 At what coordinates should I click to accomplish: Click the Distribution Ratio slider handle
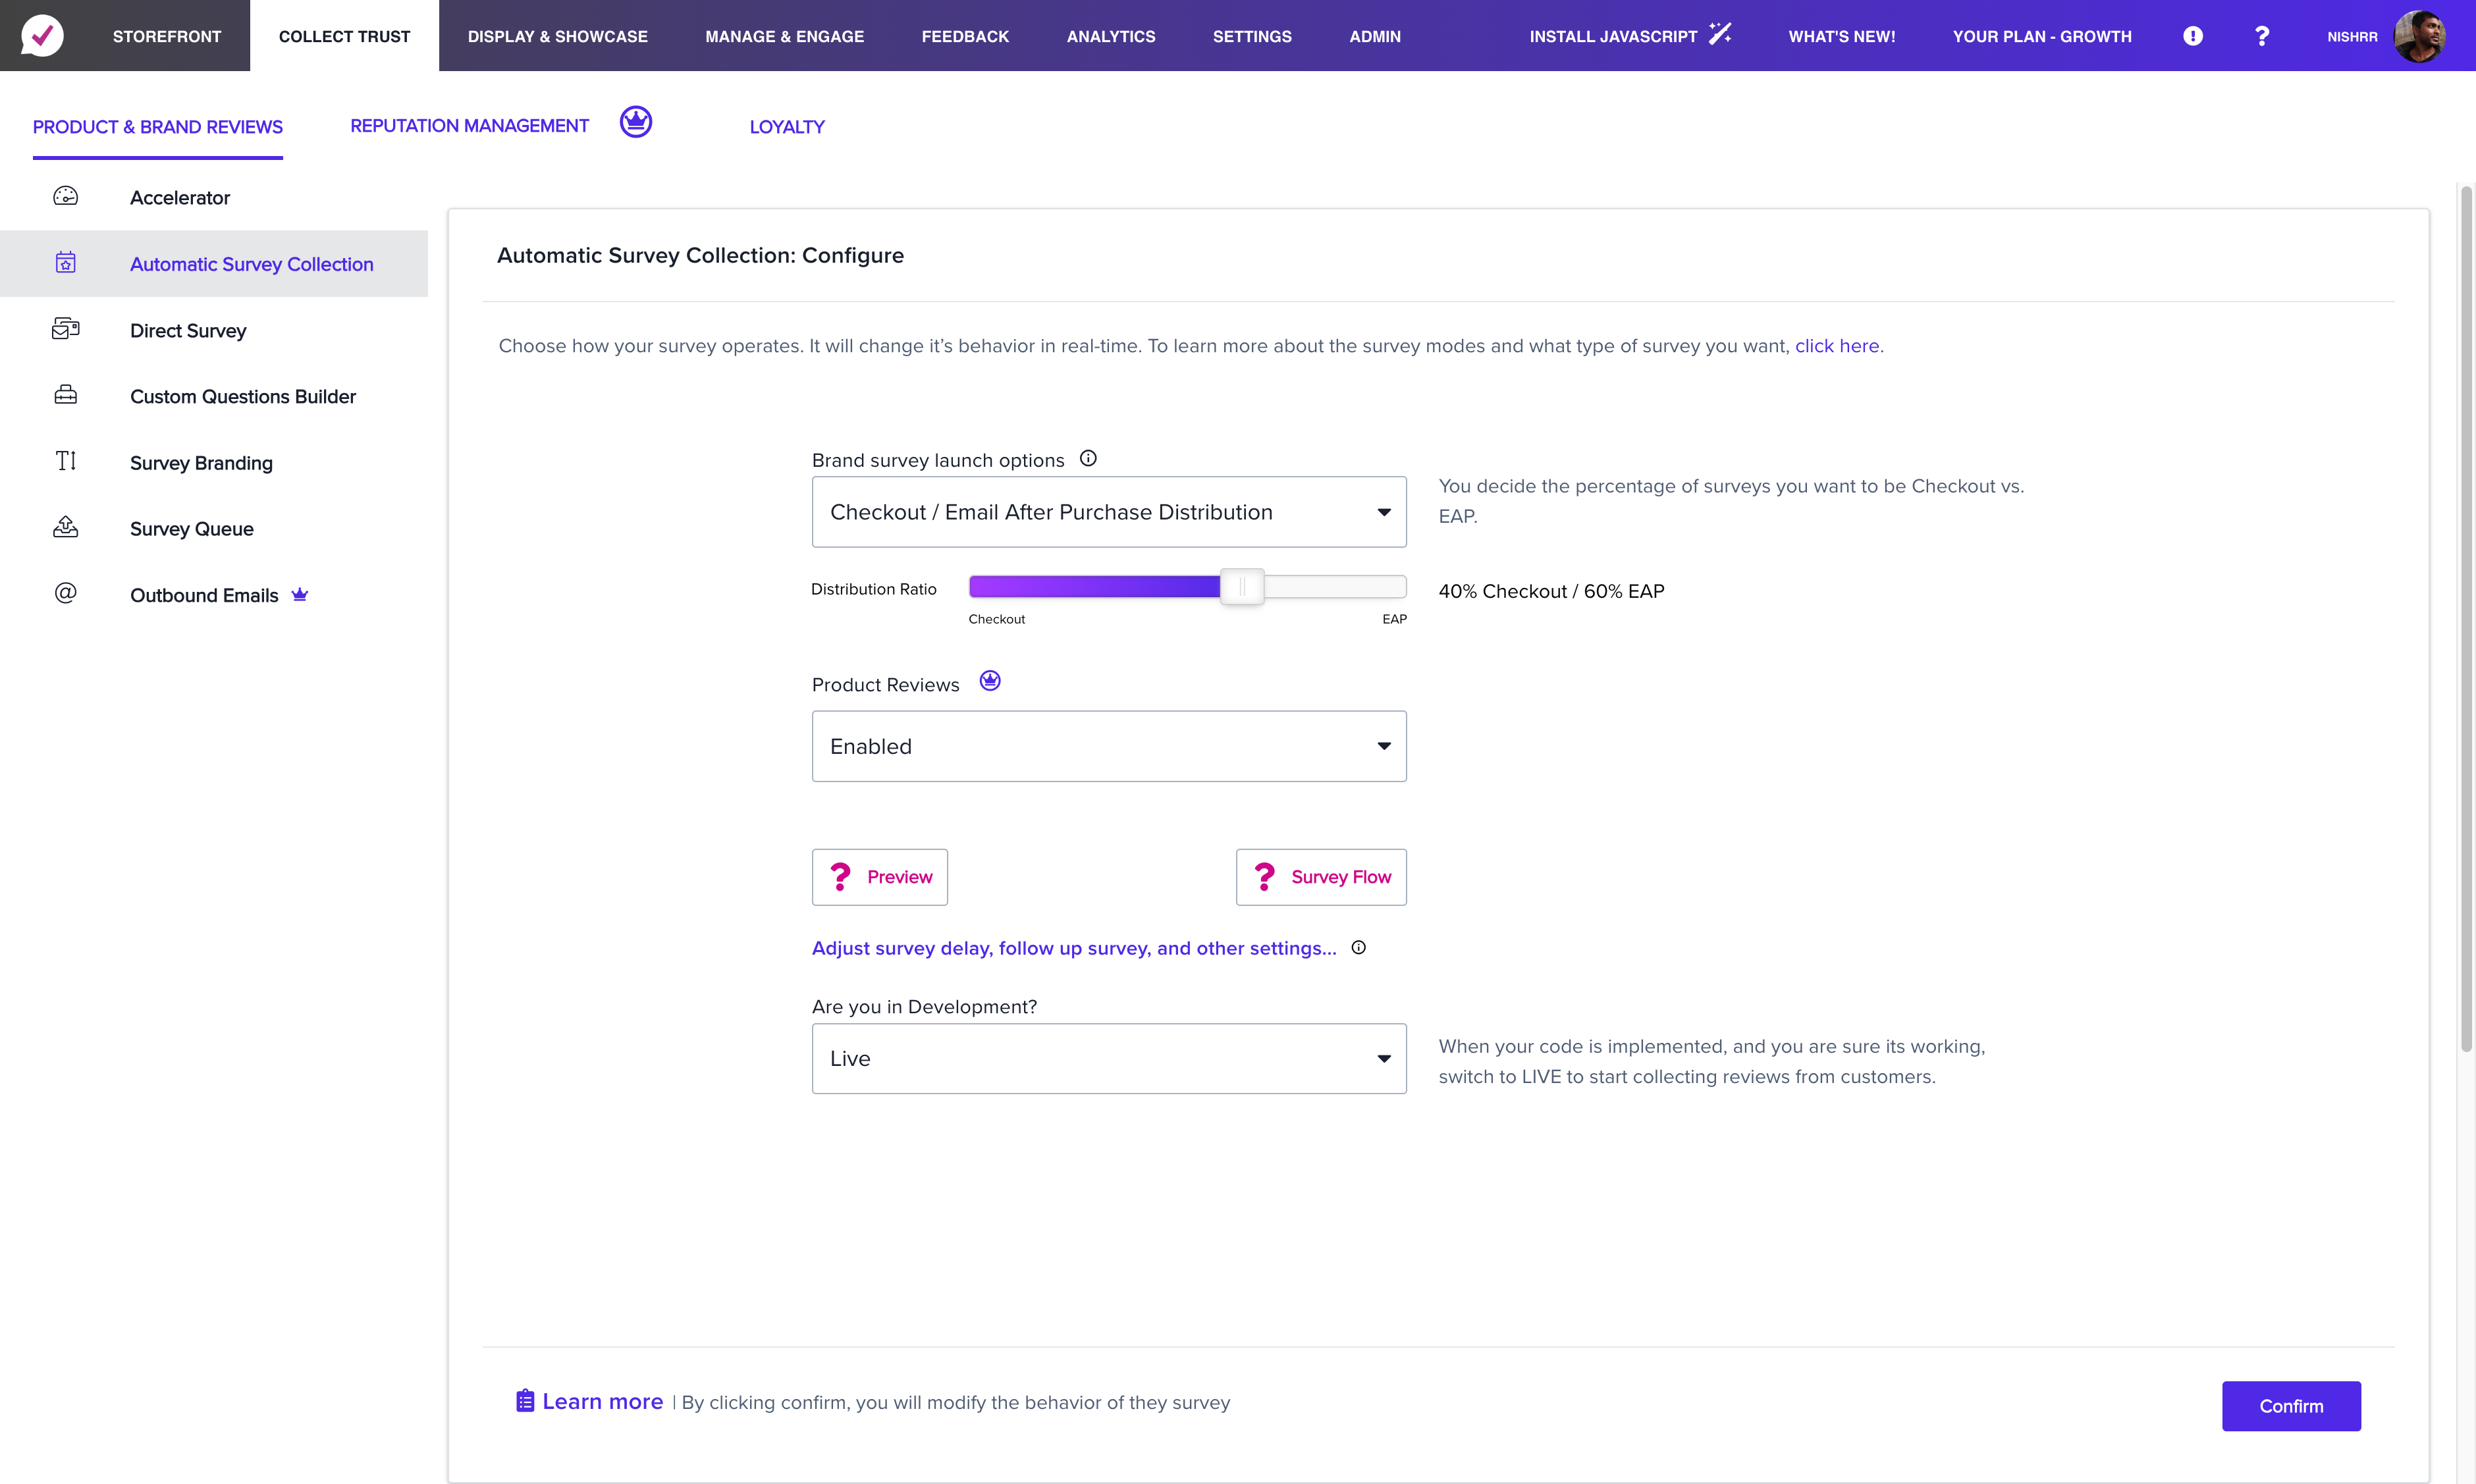[x=1242, y=587]
